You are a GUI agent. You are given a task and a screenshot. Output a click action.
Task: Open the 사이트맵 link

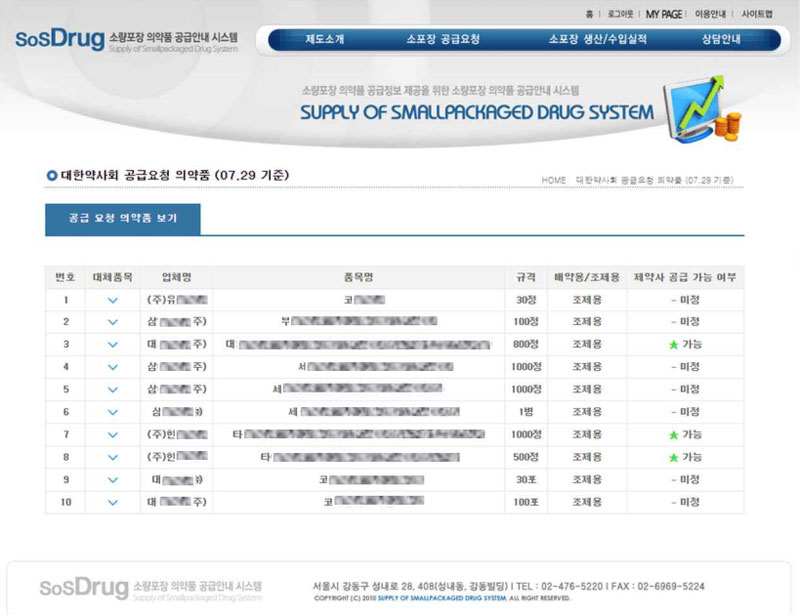757,14
